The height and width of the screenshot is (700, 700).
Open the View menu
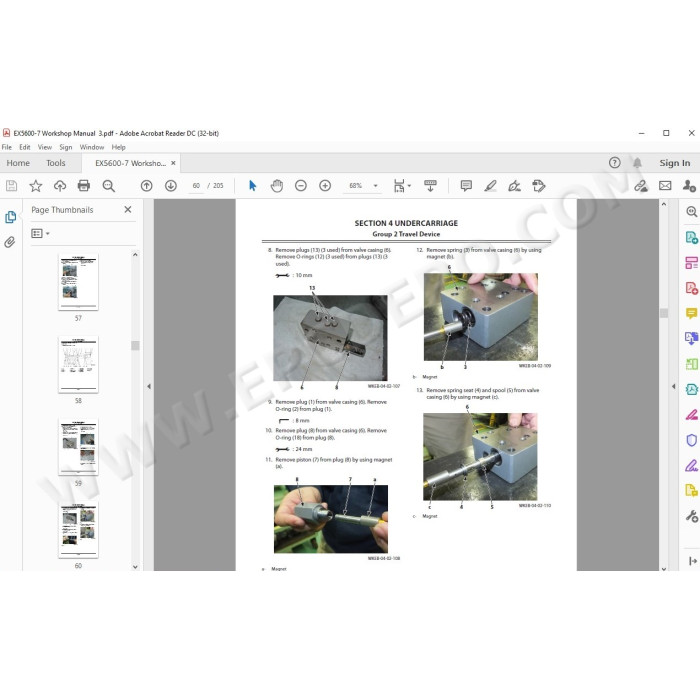pyautogui.click(x=45, y=147)
